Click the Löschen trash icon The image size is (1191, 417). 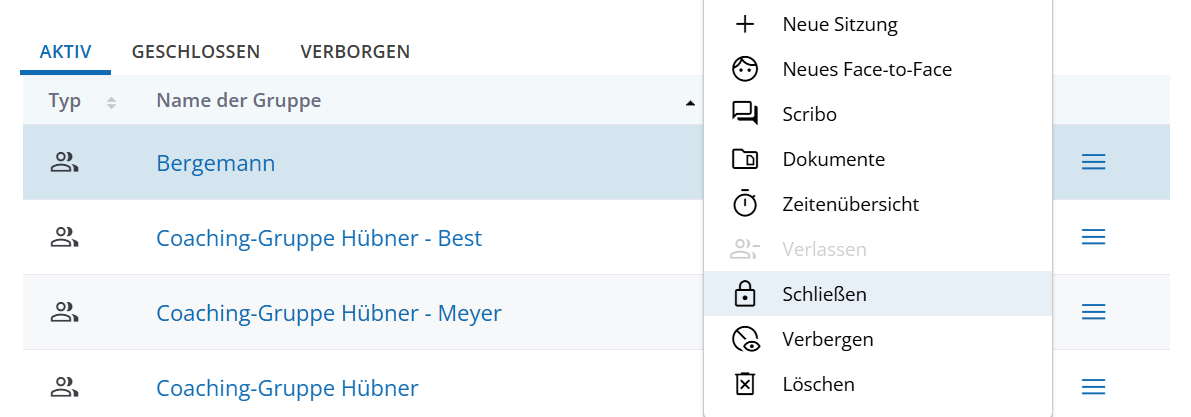click(x=745, y=384)
